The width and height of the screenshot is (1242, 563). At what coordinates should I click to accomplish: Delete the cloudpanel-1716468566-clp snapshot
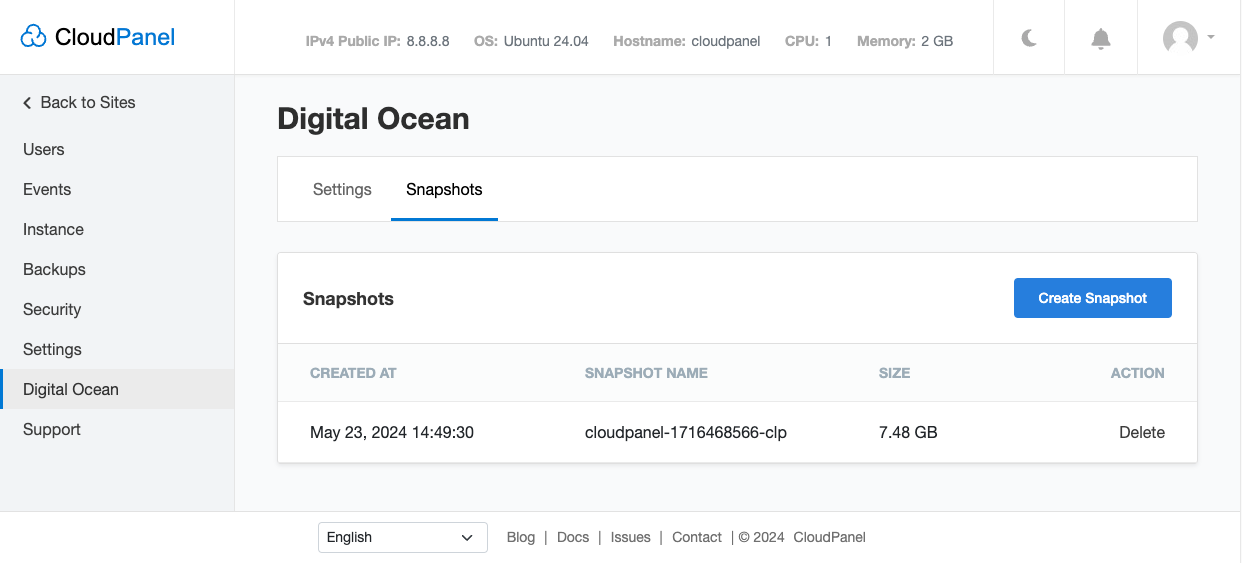pos(1141,432)
